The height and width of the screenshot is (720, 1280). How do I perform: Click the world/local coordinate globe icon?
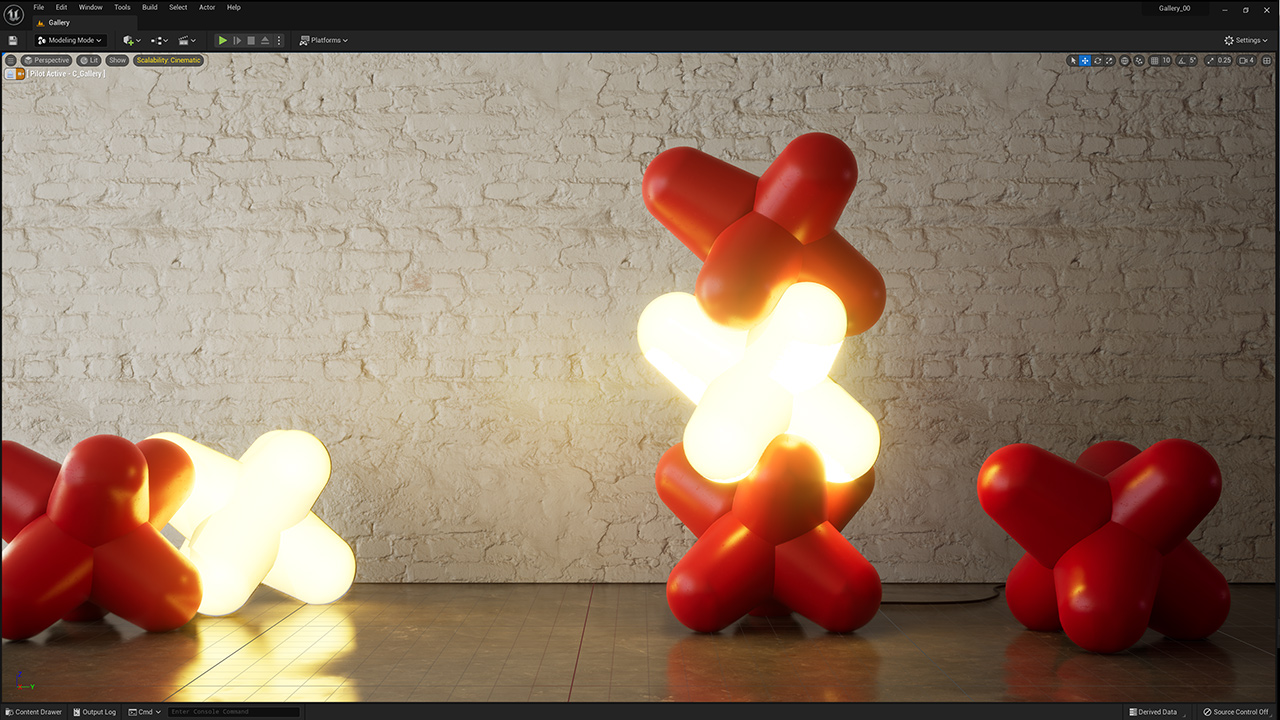(1124, 61)
